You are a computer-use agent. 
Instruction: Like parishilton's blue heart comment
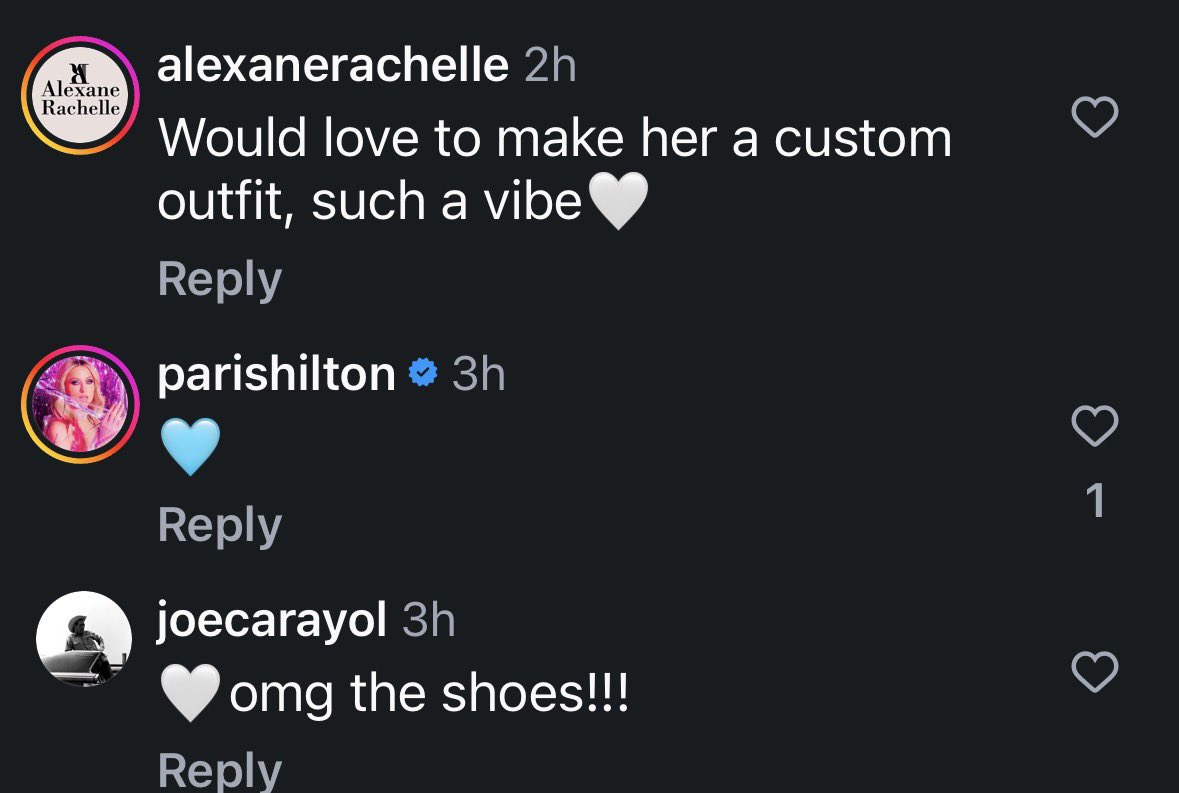[1094, 426]
